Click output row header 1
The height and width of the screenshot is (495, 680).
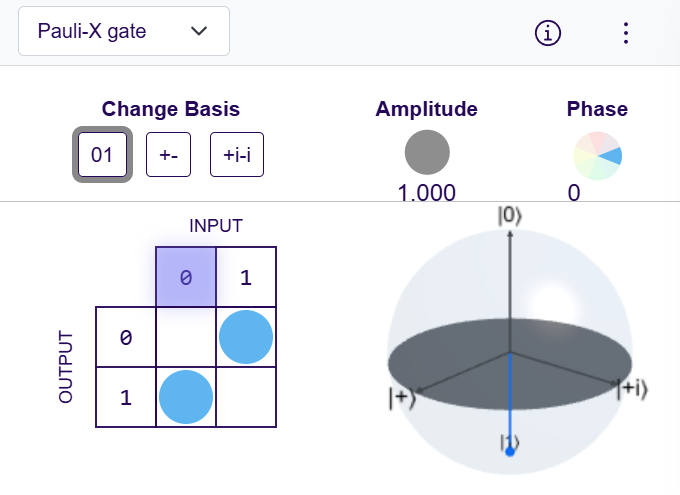pyautogui.click(x=126, y=397)
